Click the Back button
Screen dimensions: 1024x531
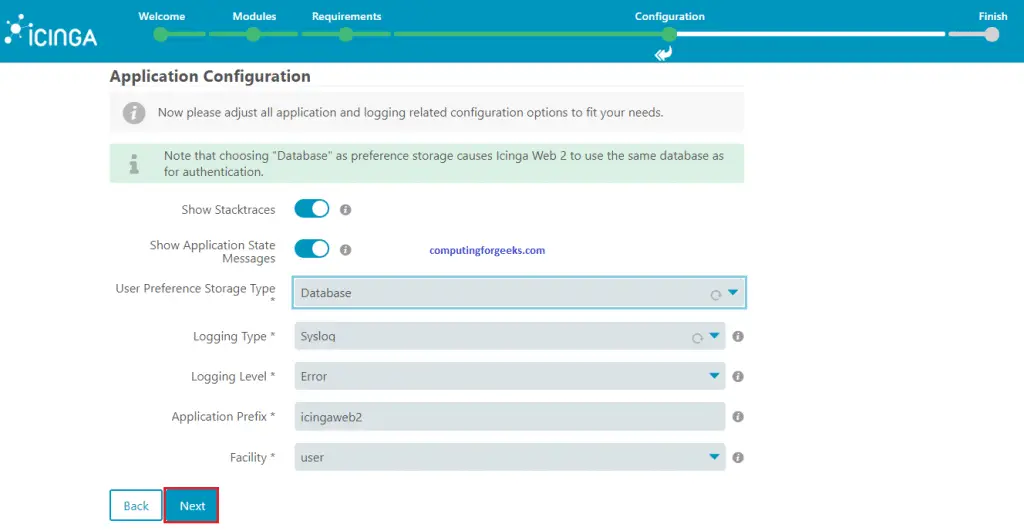tap(136, 506)
